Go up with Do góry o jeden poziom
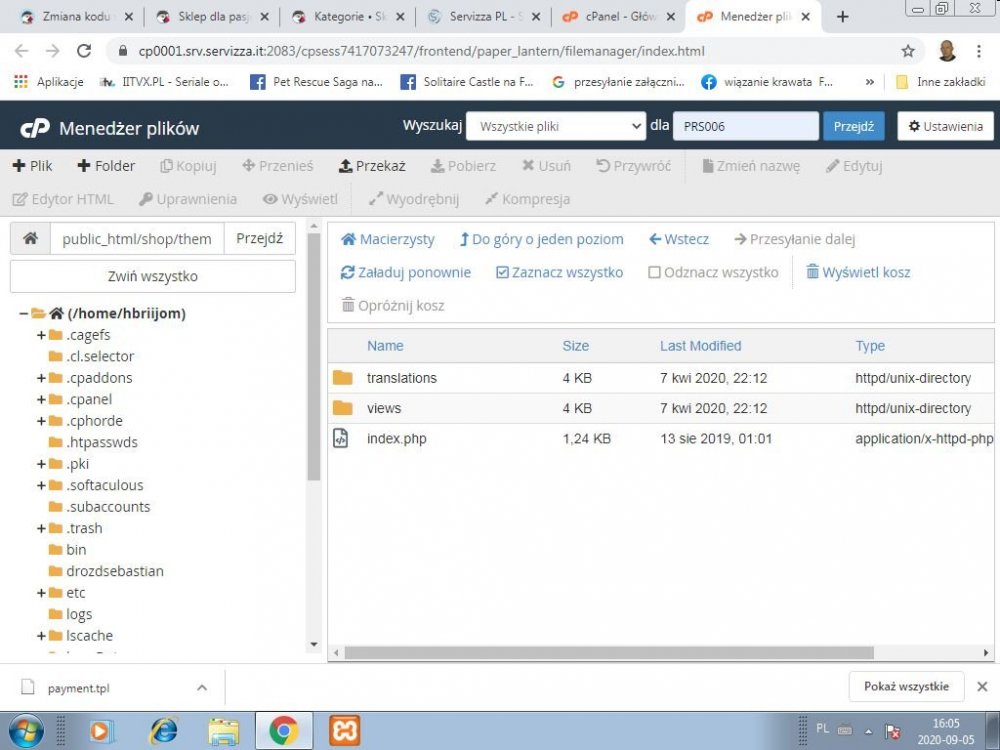This screenshot has height=750, width=1000. (x=541, y=239)
